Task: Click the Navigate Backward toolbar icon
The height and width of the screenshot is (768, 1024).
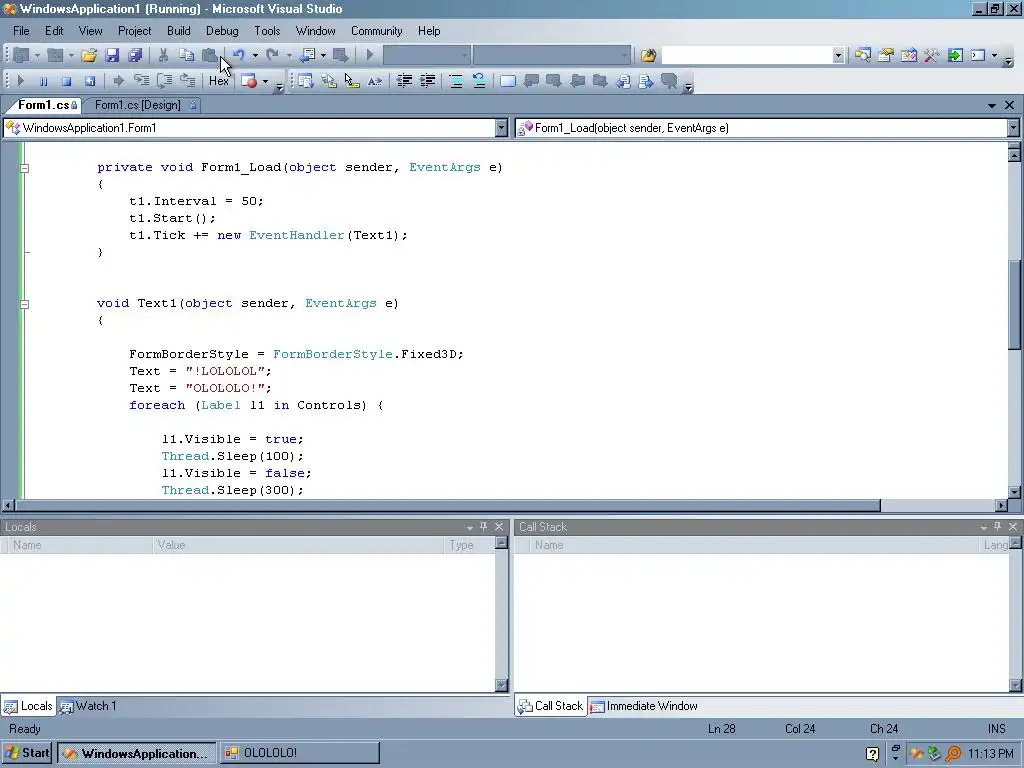Action: click(x=308, y=56)
